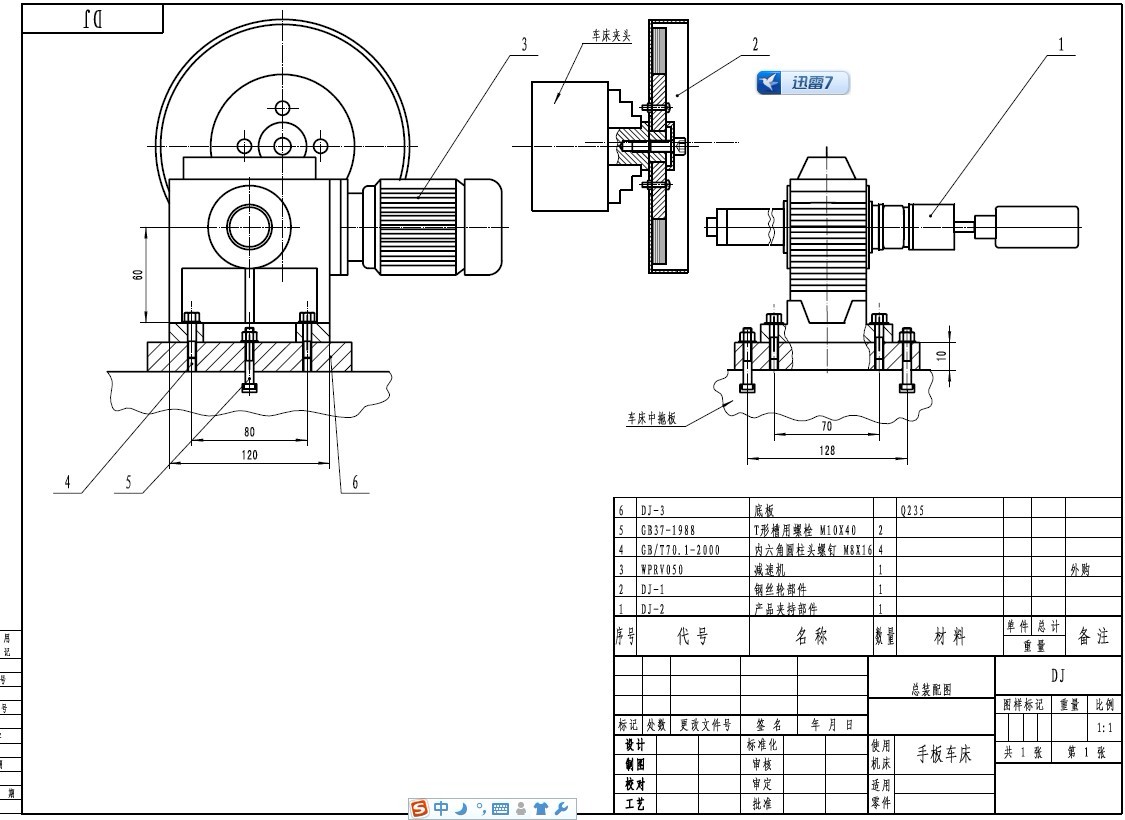Click the 120 dimension value
This screenshot has height=820, width=1125.
[249, 455]
